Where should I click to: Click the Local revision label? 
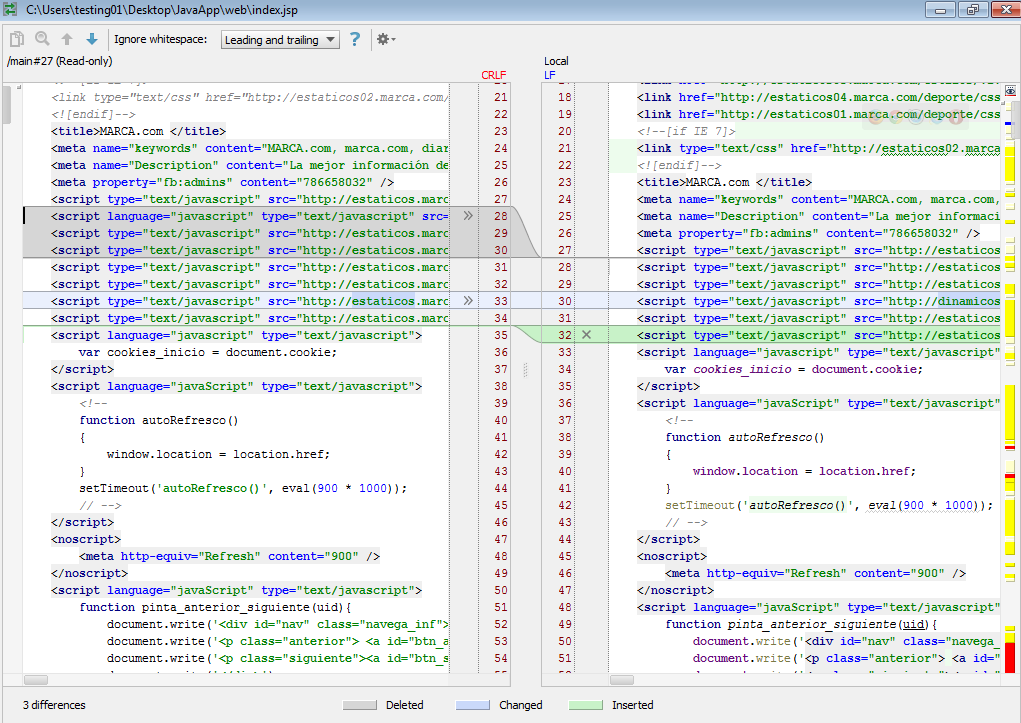point(556,61)
